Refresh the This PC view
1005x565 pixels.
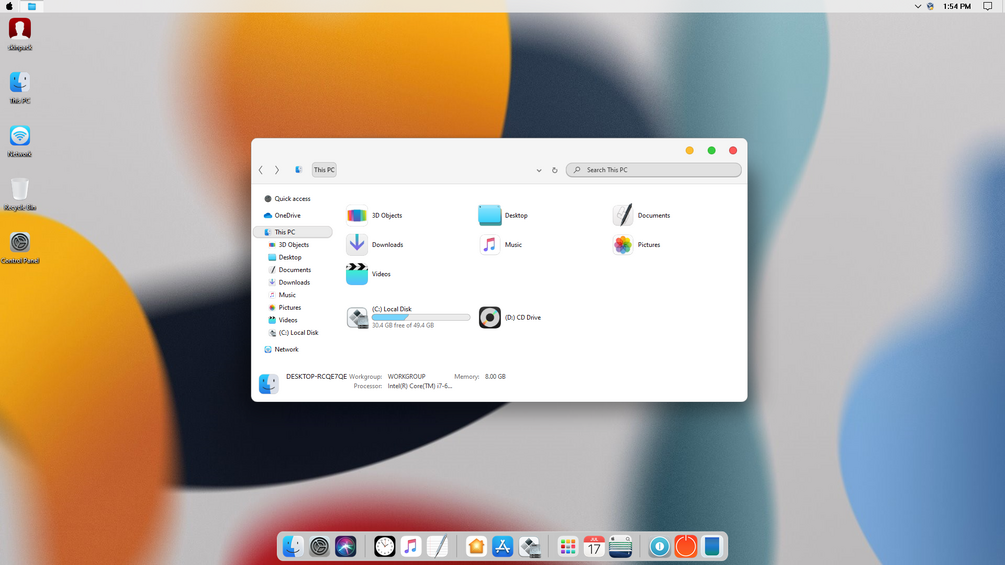[x=554, y=170]
